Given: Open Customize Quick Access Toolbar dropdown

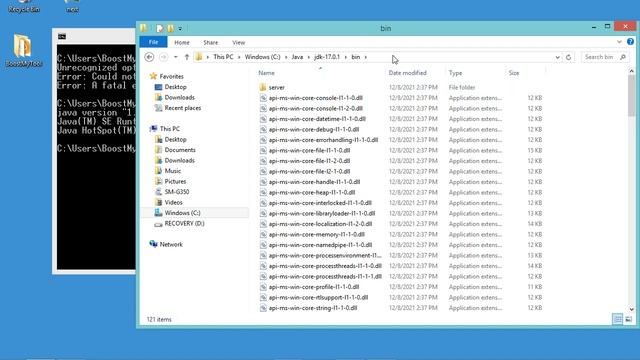Looking at the screenshot, I should (180, 29).
